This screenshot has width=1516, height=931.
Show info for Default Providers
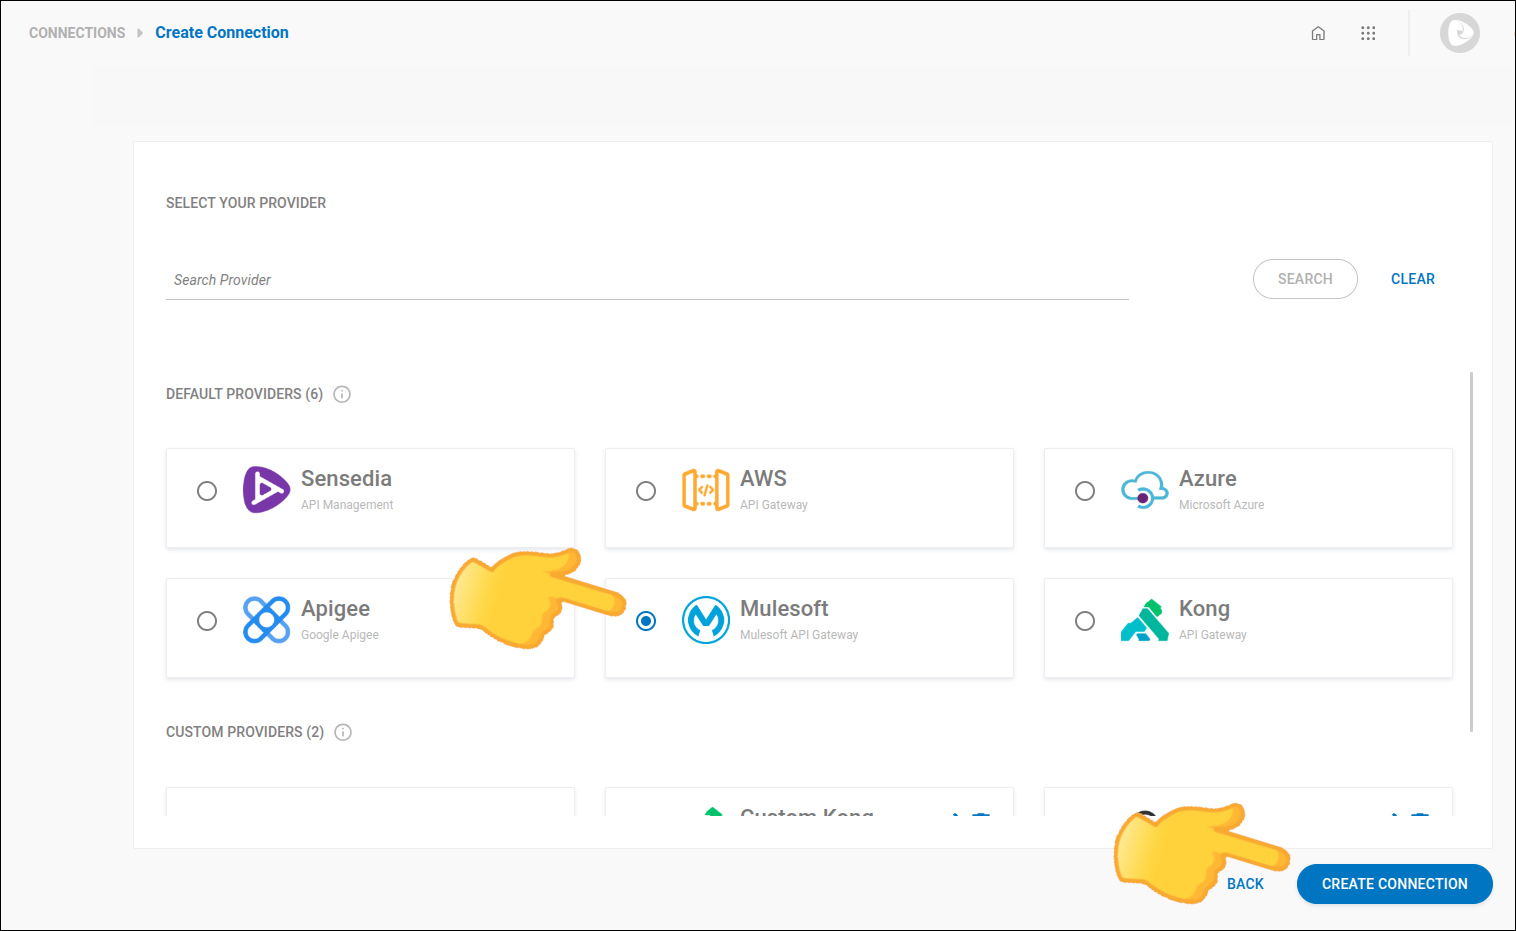coord(342,394)
